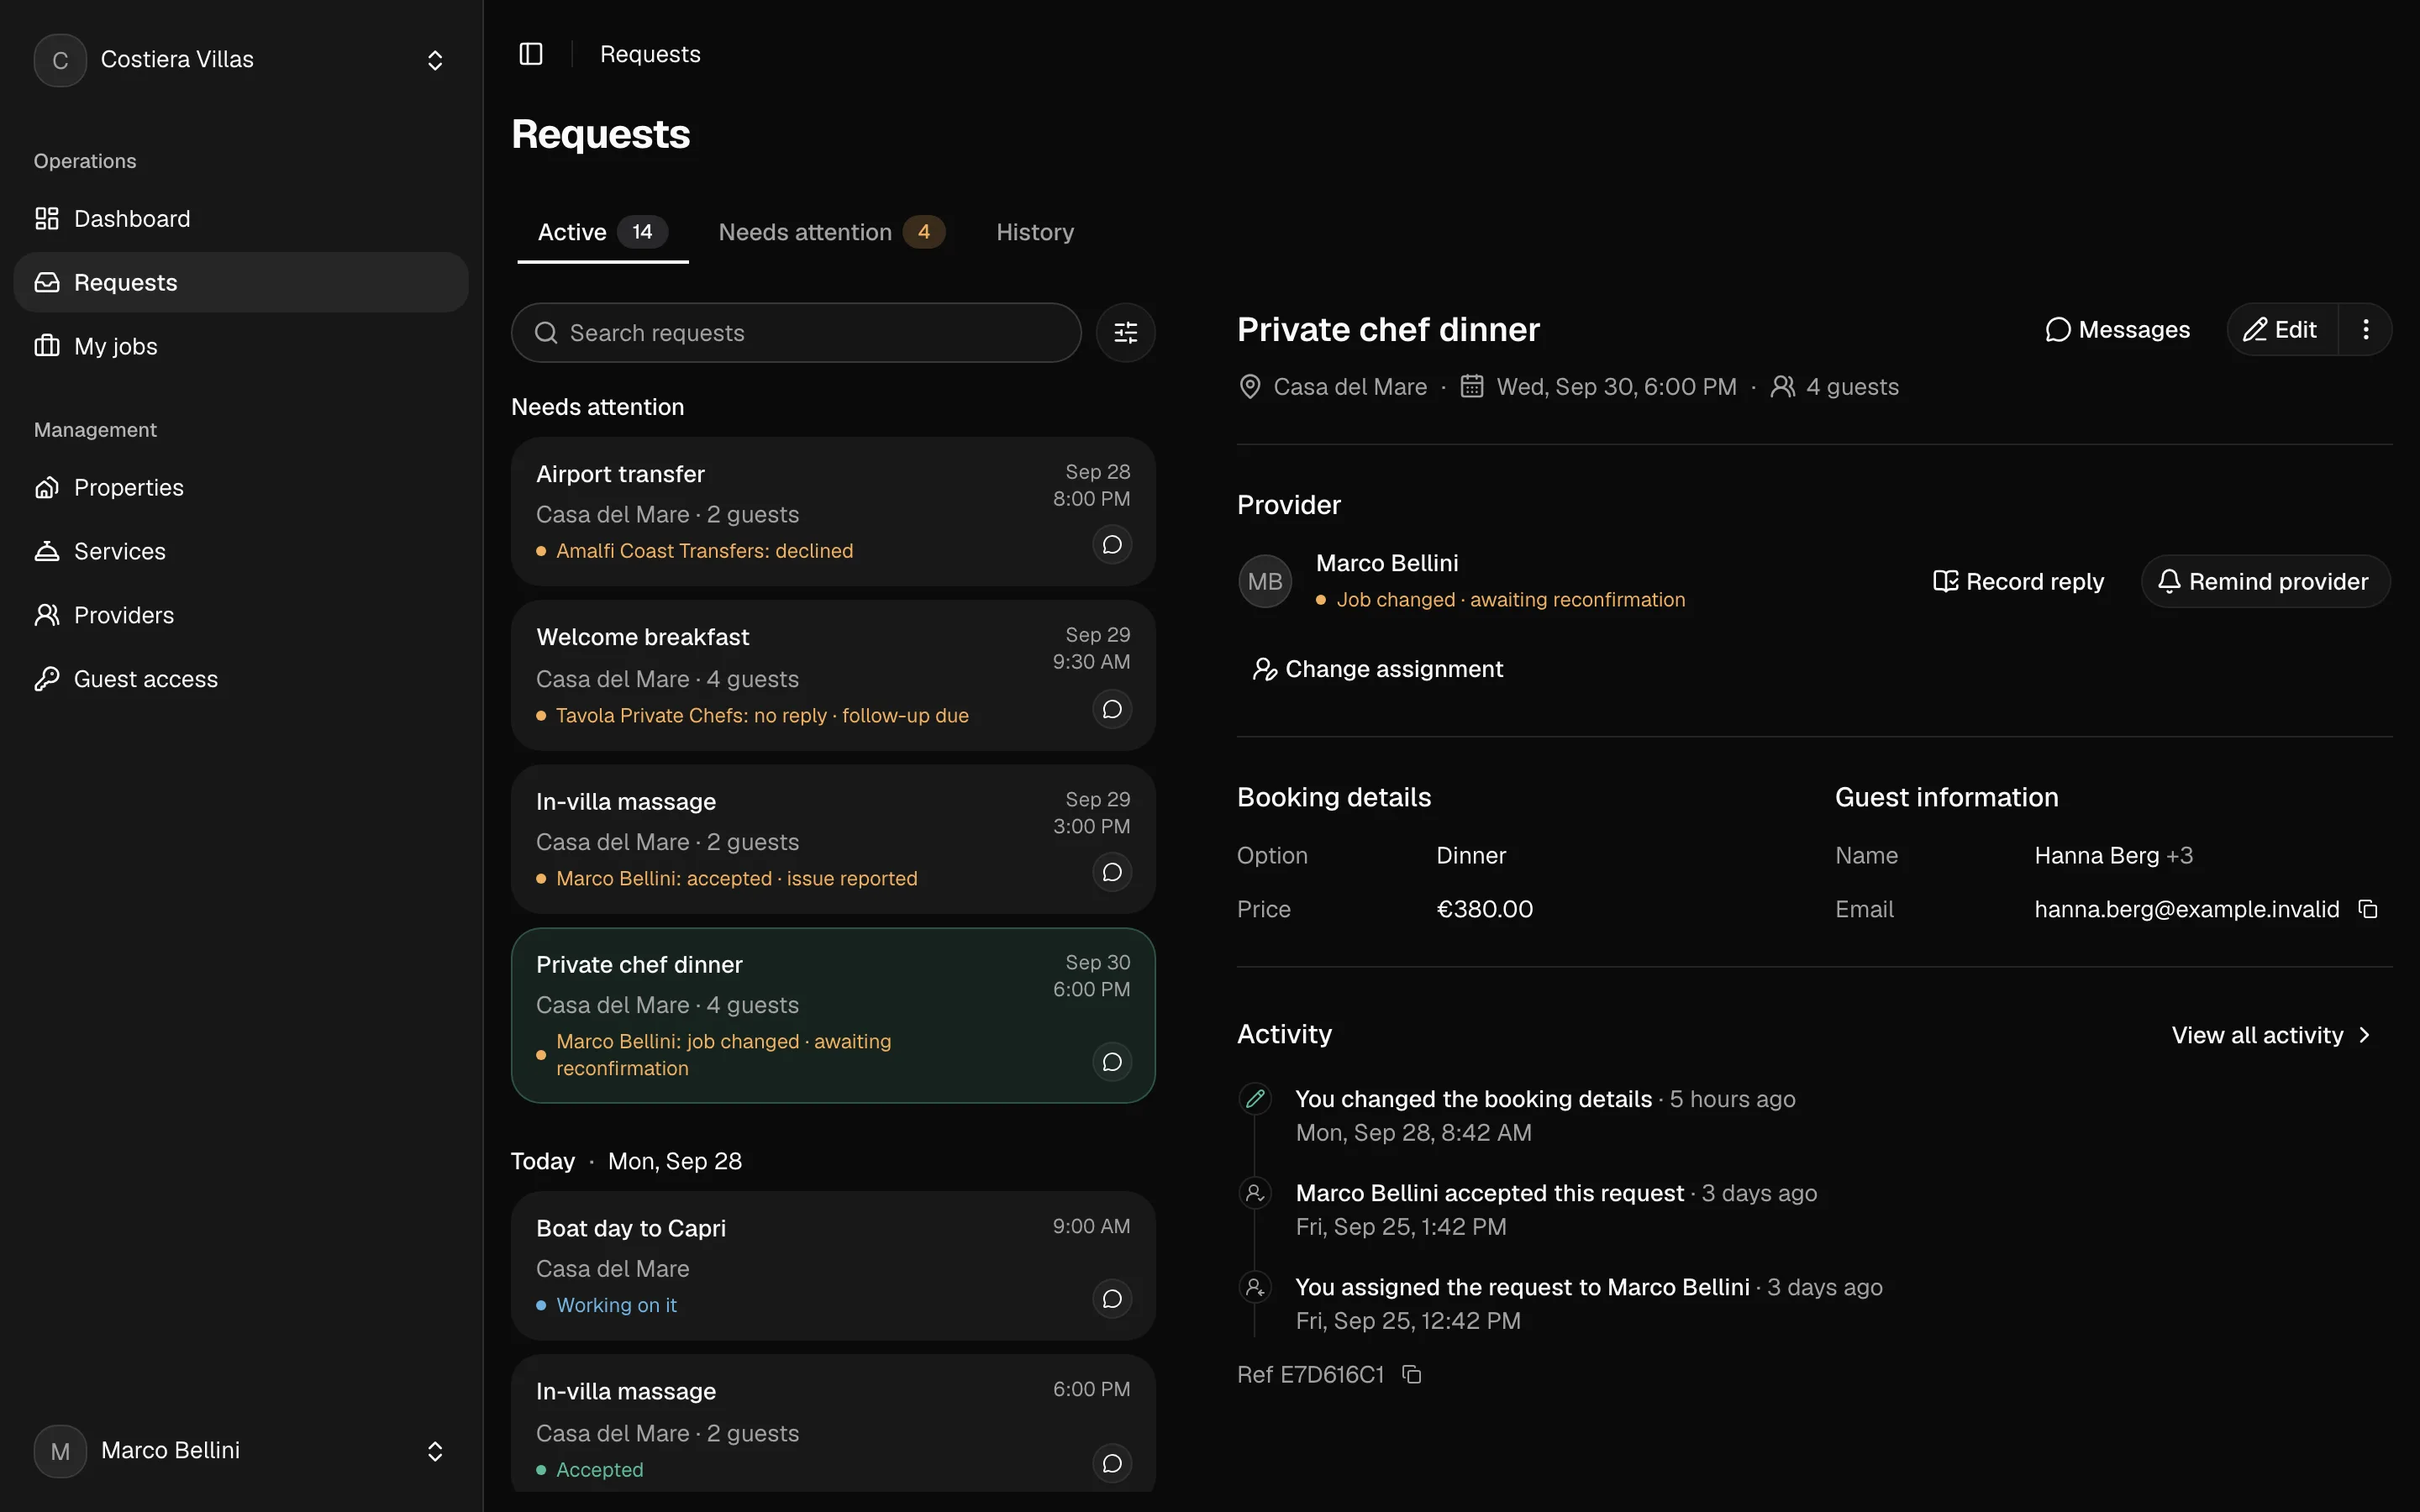Select Requests in the sidebar
The height and width of the screenshot is (1512, 2420).
click(241, 283)
